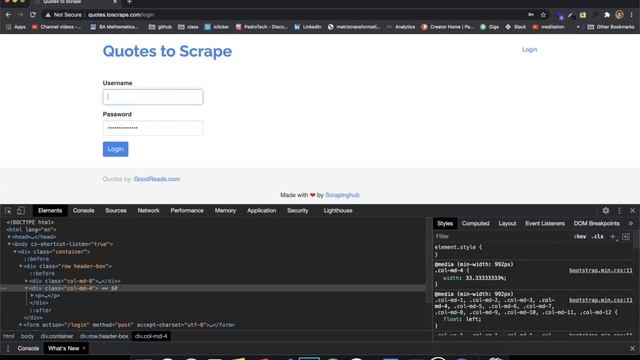Open the Security tab
The width and height of the screenshot is (640, 360).
298,211
